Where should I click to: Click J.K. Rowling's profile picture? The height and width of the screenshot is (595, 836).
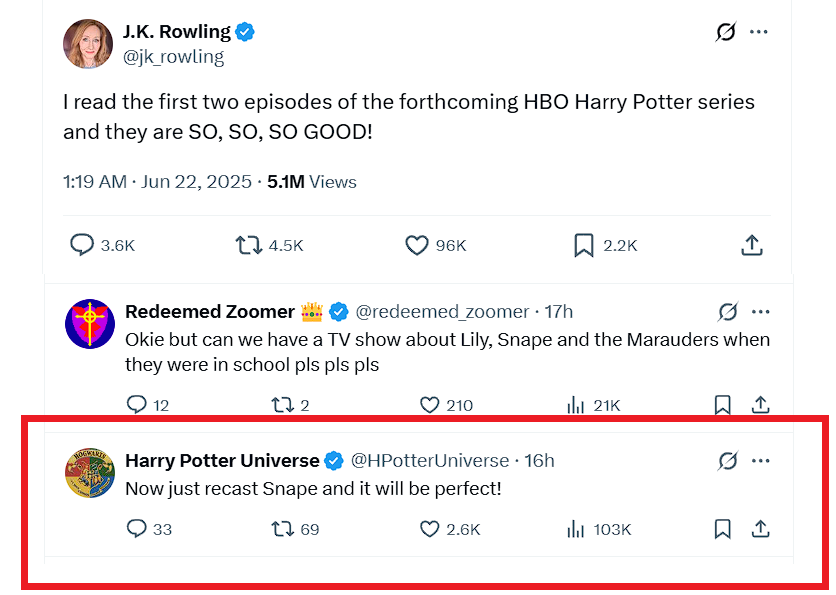88,44
